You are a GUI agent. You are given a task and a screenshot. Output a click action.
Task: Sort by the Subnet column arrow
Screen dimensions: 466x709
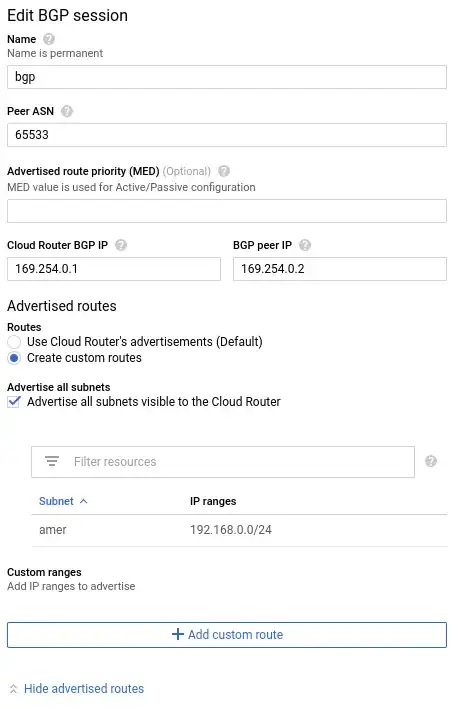point(84,501)
